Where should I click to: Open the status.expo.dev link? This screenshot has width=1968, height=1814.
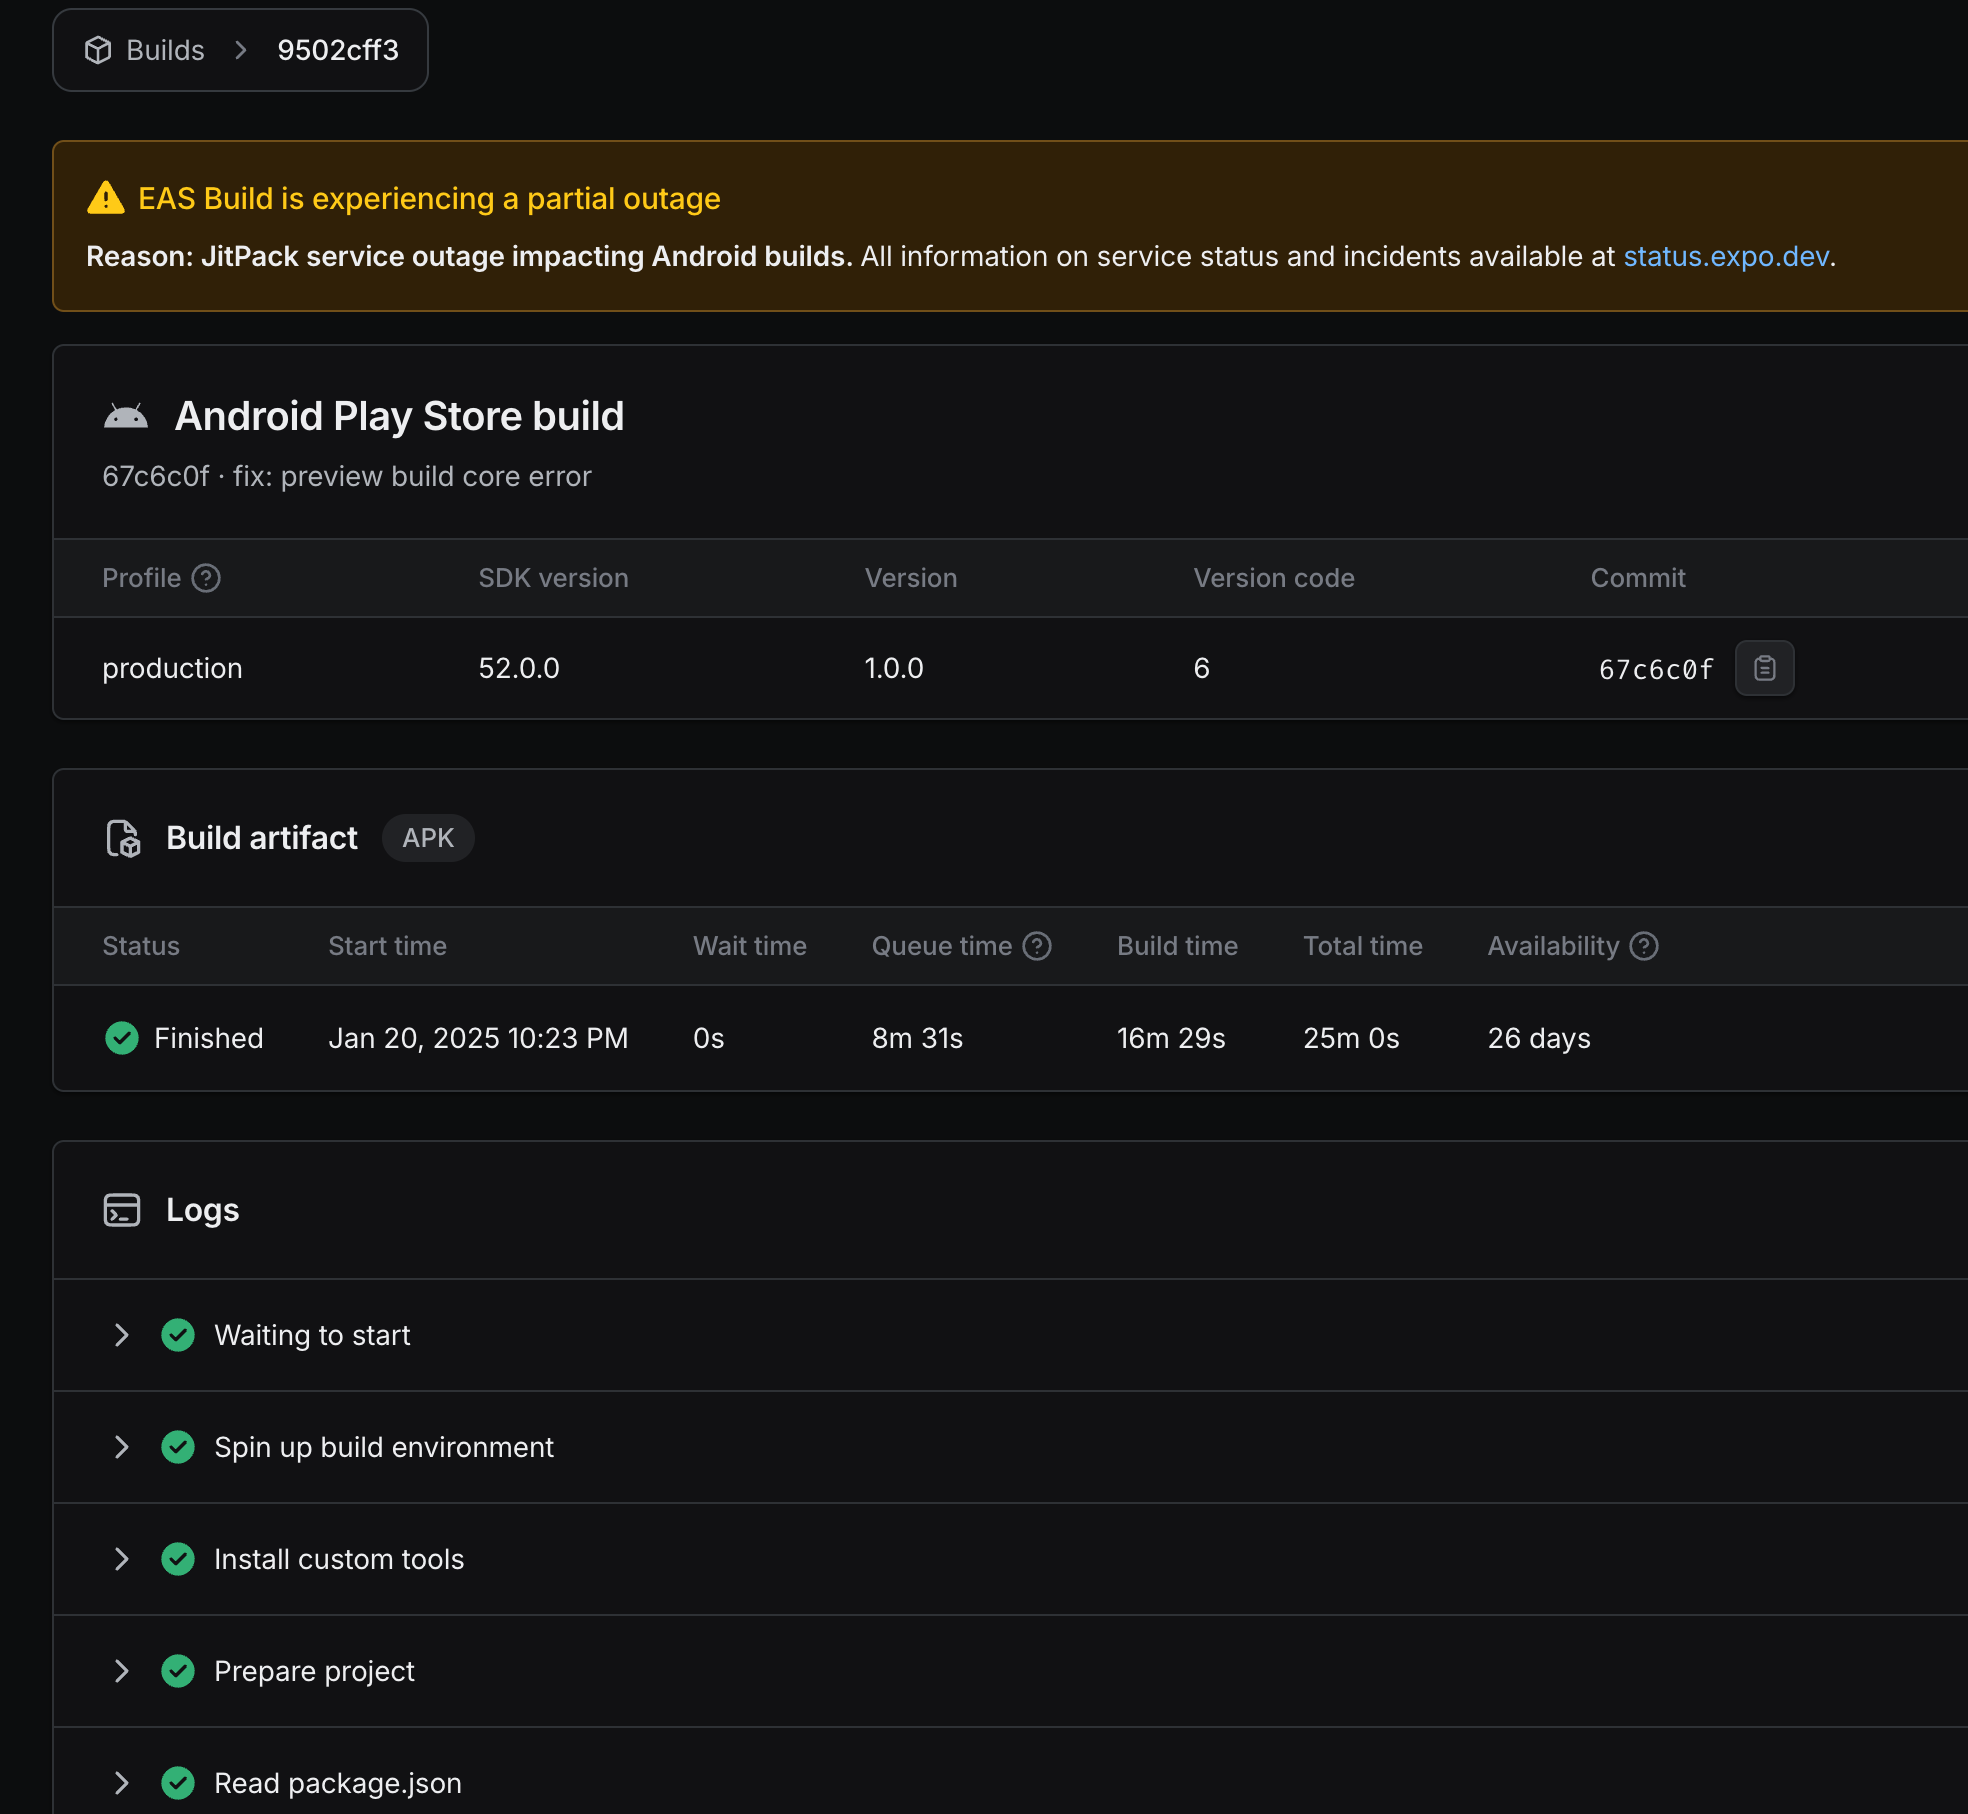1726,257
